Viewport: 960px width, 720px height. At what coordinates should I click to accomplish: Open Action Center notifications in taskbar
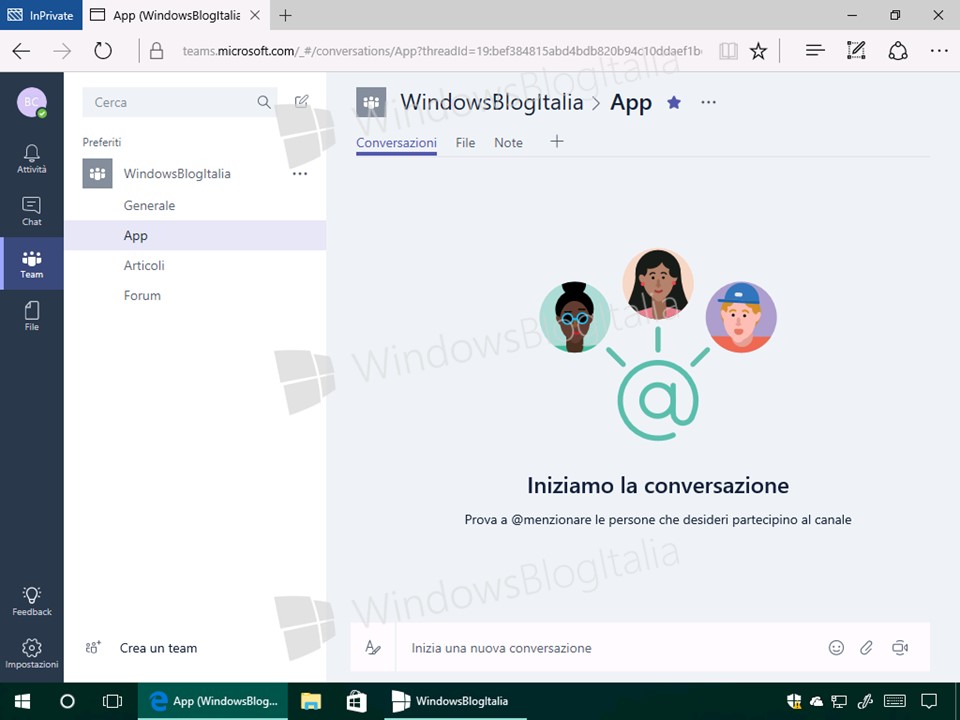click(929, 701)
